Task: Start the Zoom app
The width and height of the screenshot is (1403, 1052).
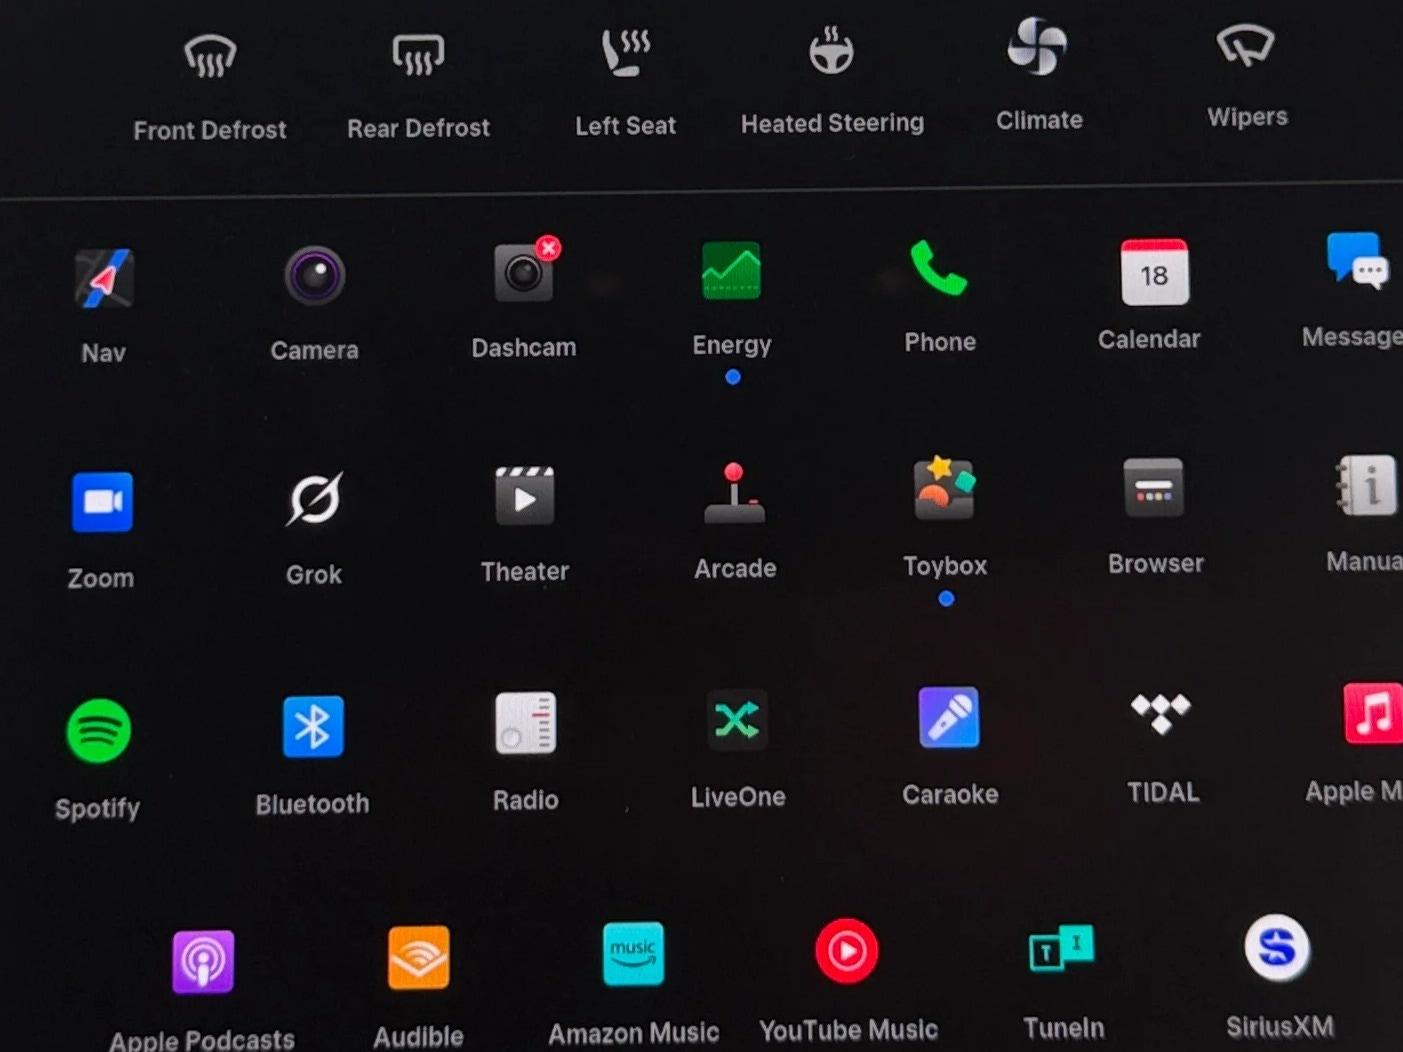Action: [x=102, y=502]
